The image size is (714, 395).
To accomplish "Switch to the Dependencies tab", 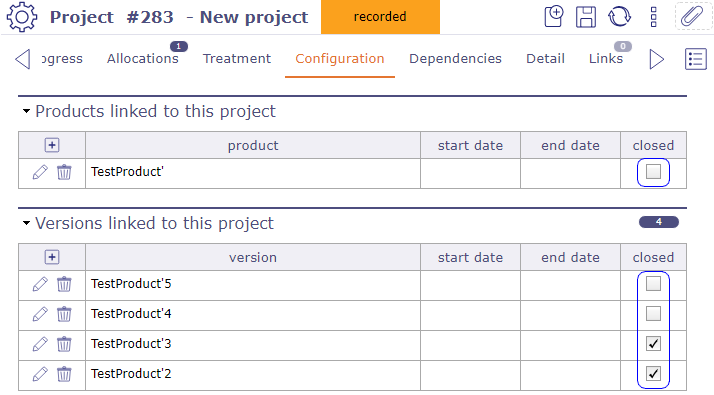I will pos(455,59).
